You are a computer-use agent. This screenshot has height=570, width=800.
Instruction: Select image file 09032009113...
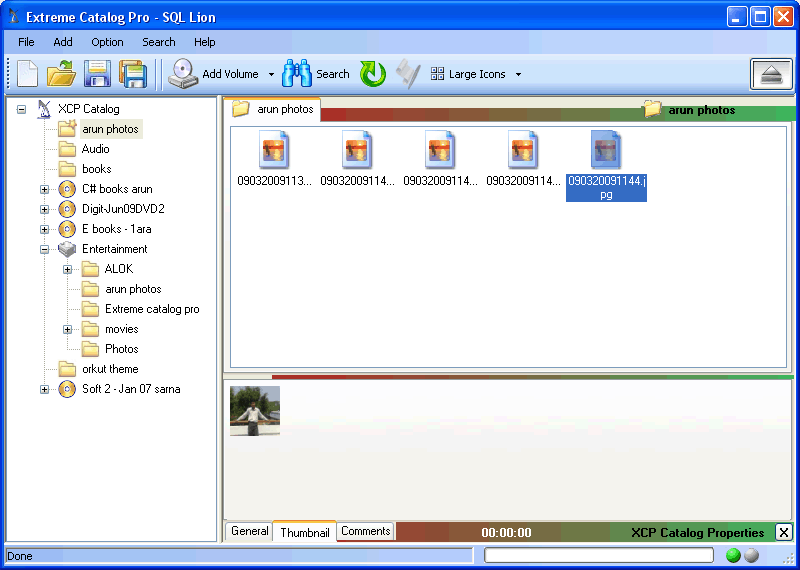point(274,159)
